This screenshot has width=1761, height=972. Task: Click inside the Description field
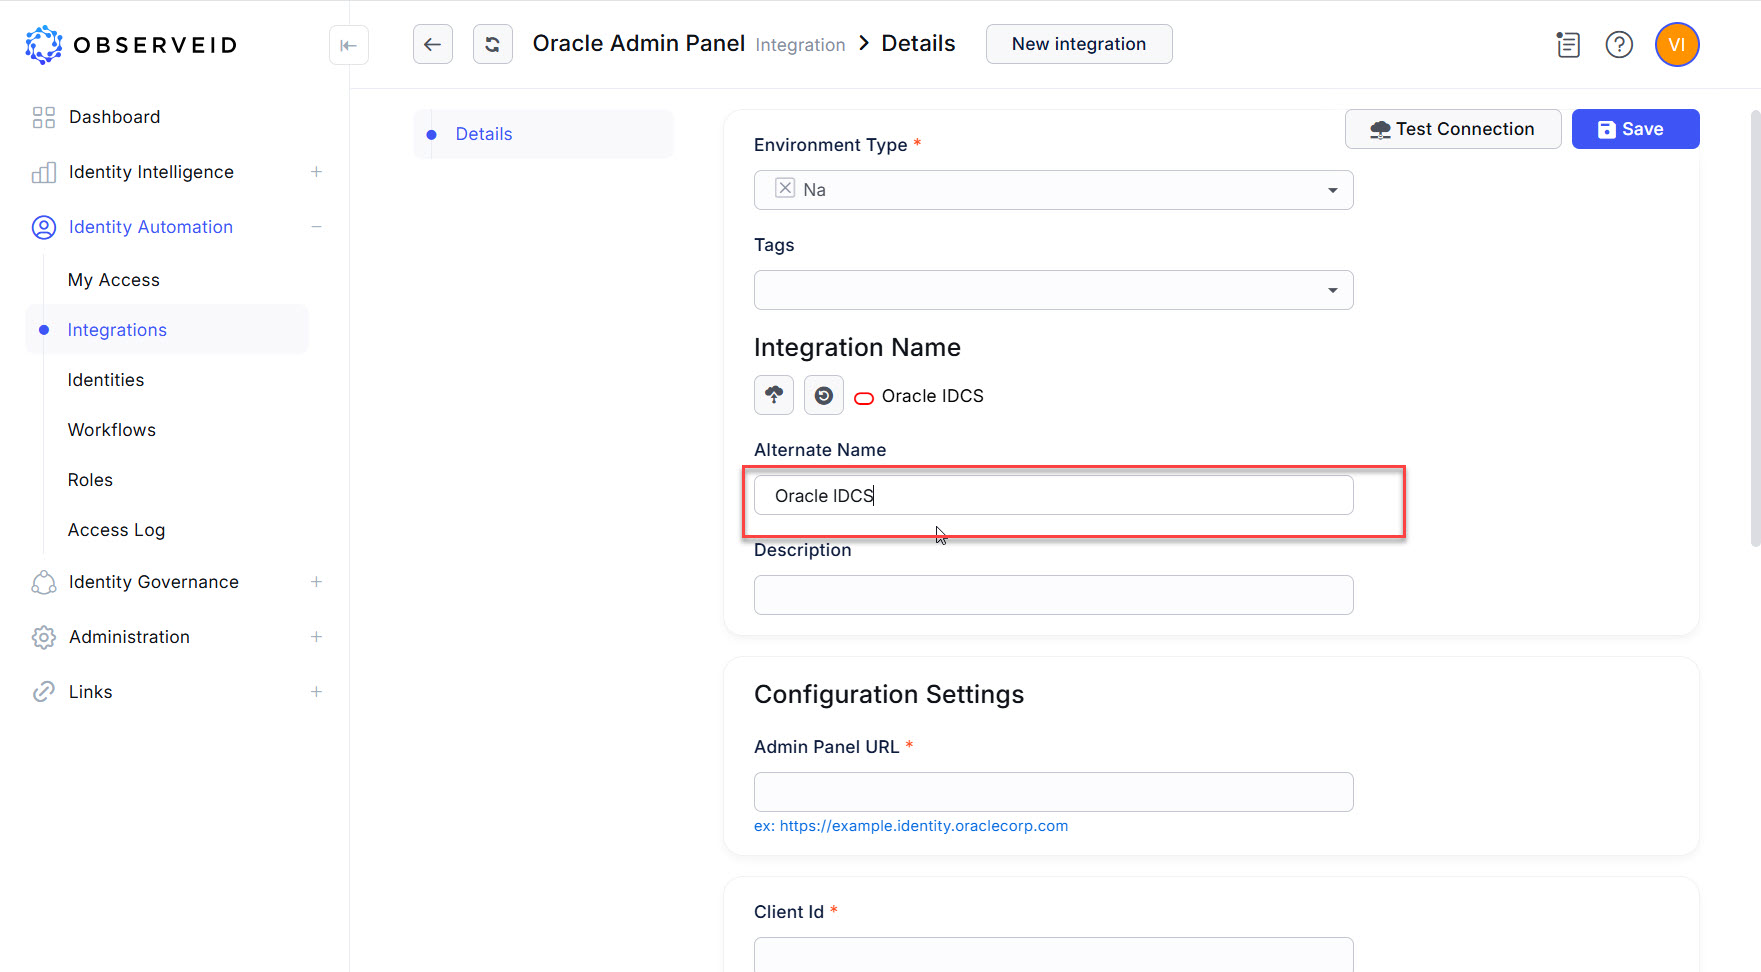(x=1052, y=594)
